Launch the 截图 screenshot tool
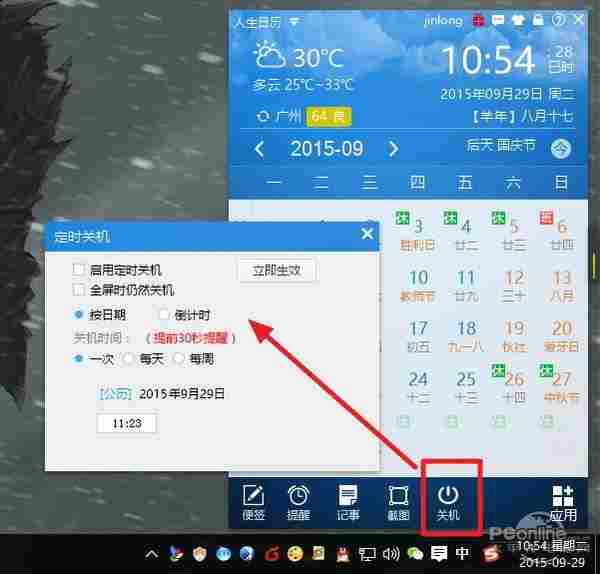600x574 pixels. (398, 502)
